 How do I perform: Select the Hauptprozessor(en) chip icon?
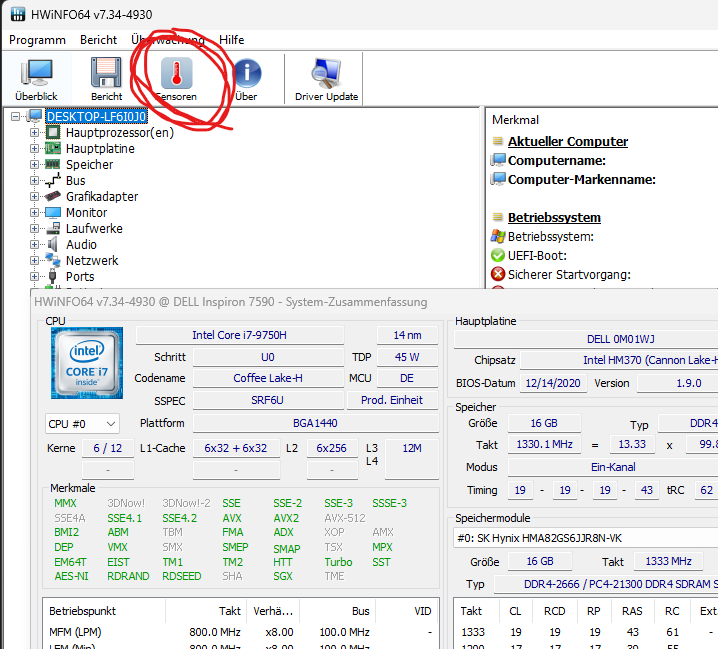tap(53, 133)
